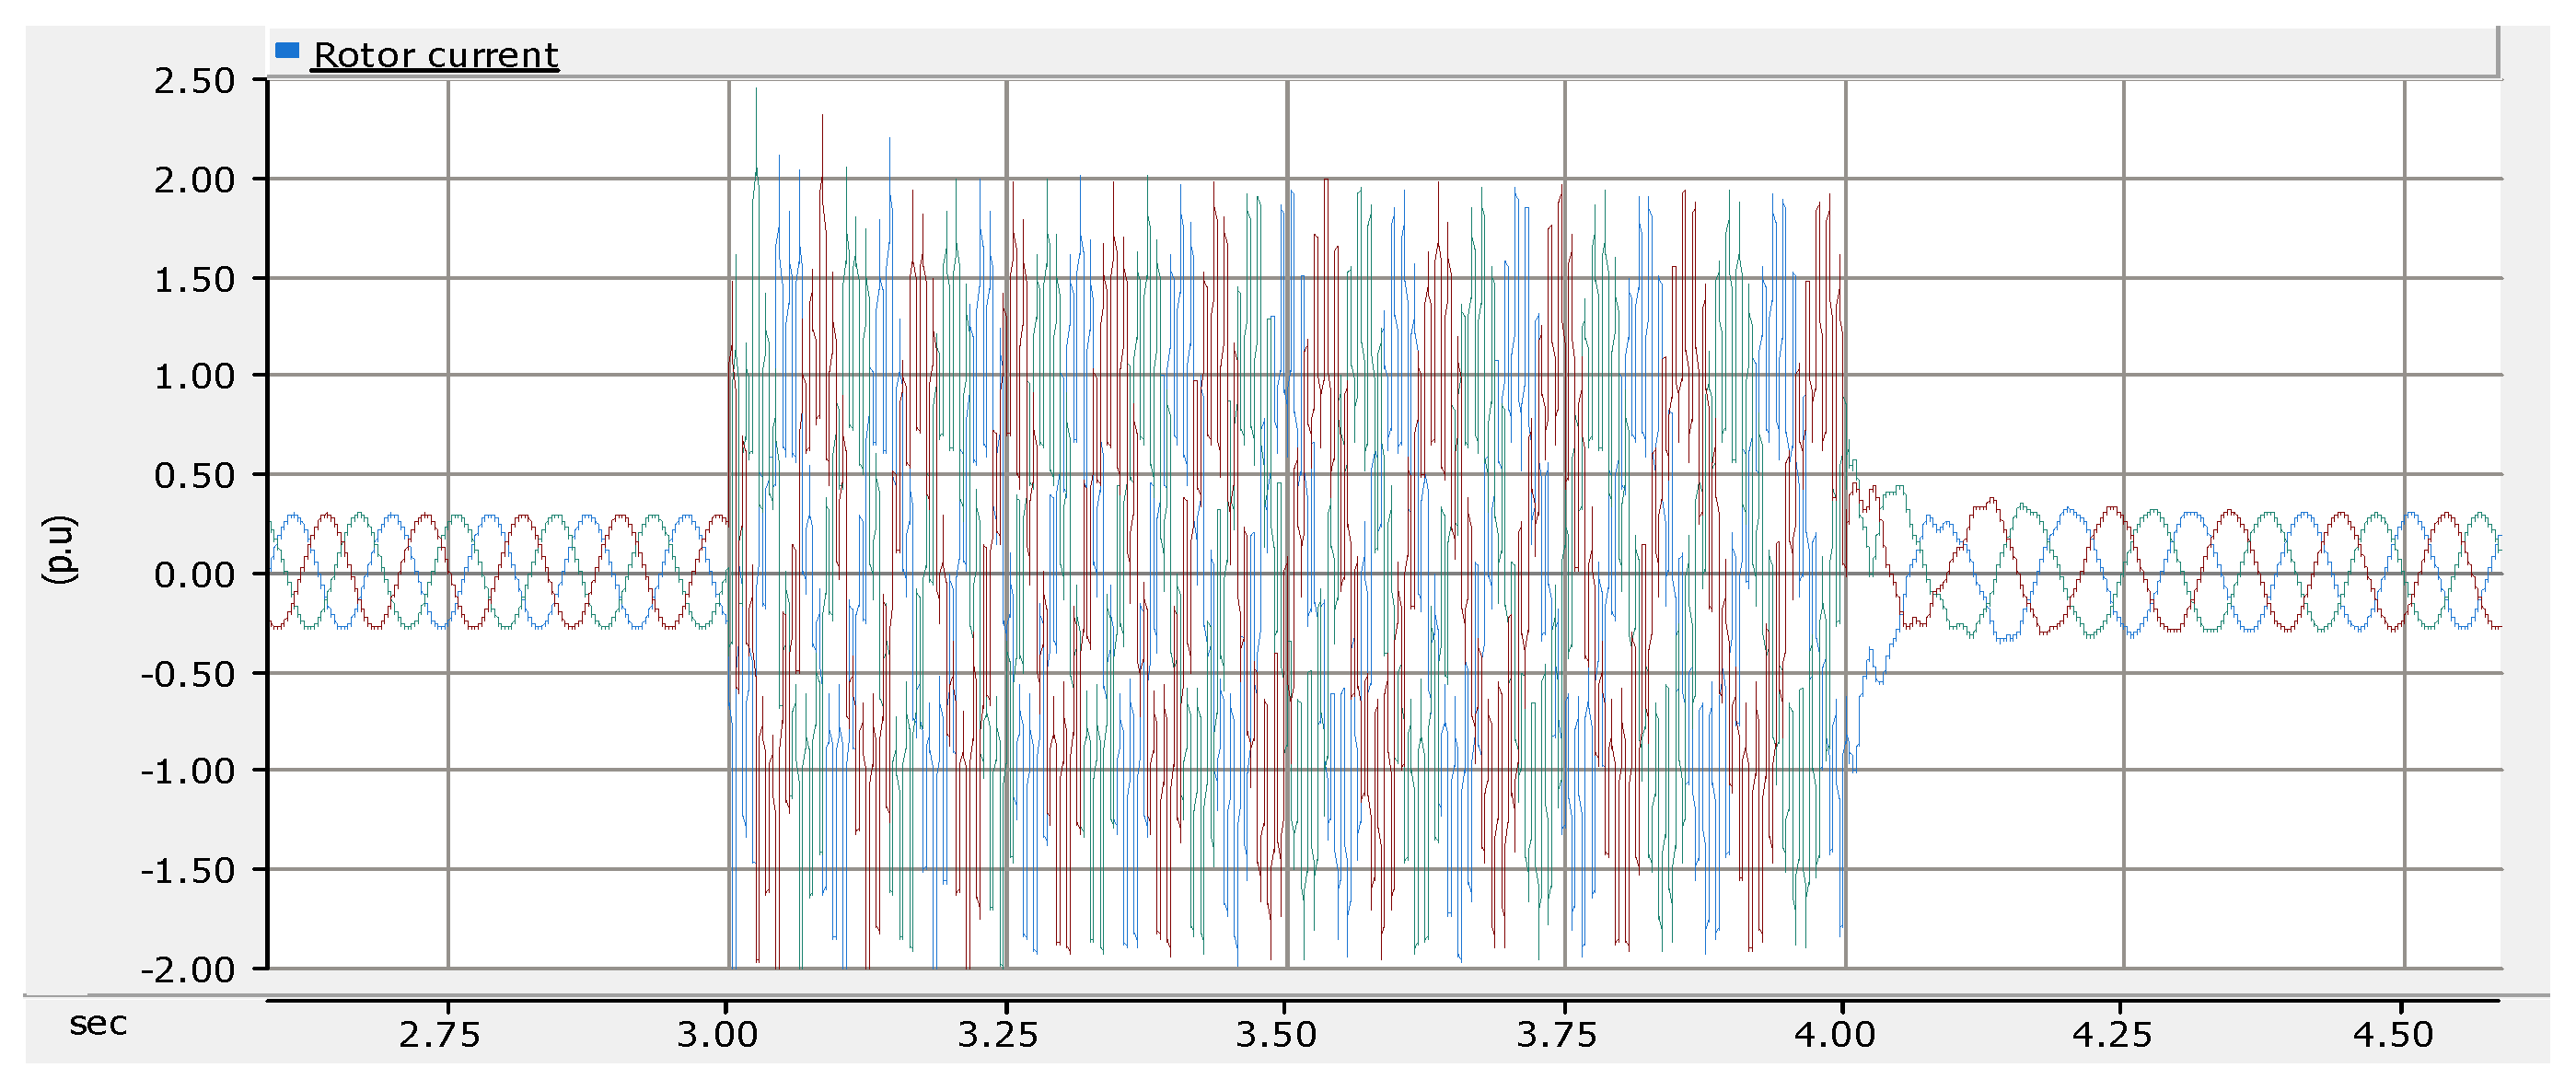Click the sec time-axis unit label
This screenshot has width=2576, height=1091.
pyautogui.click(x=98, y=1024)
